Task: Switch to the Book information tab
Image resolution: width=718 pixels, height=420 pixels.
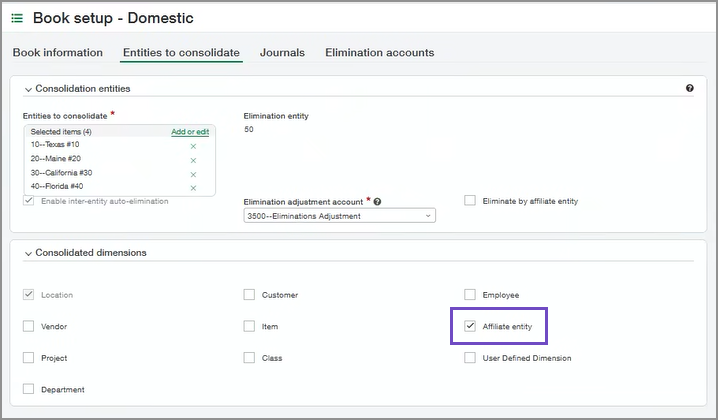Action: 58,53
